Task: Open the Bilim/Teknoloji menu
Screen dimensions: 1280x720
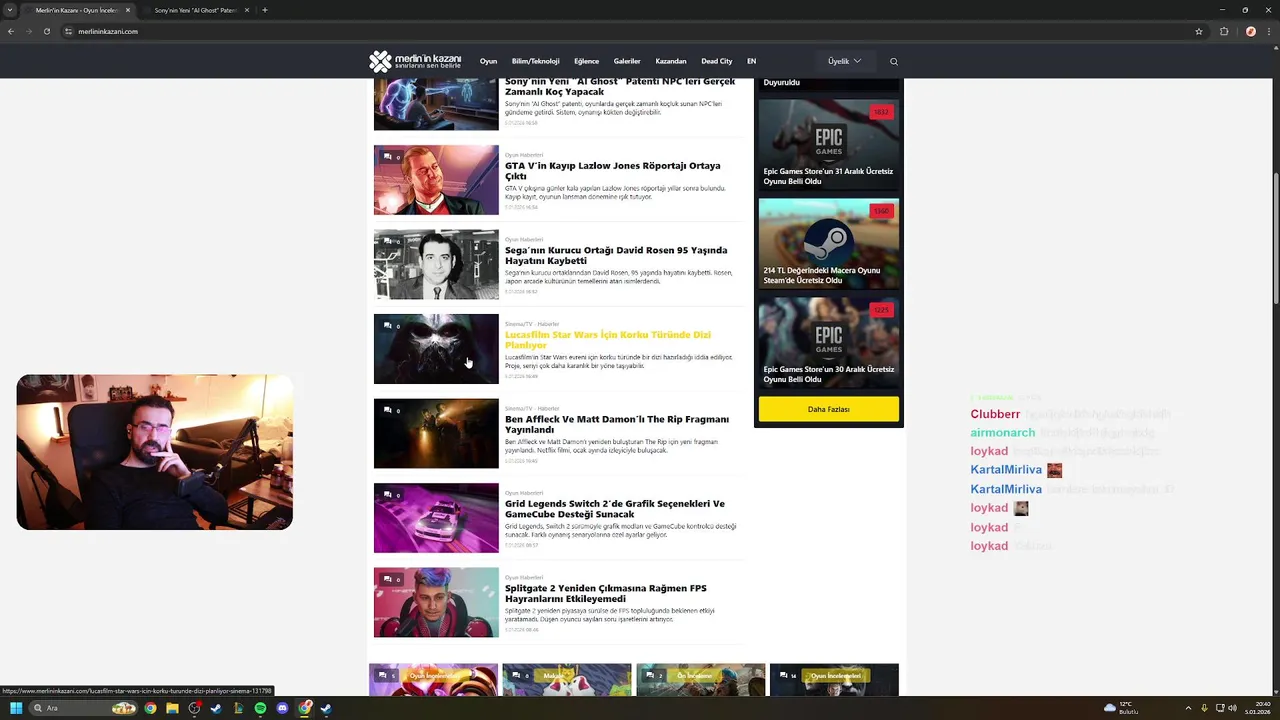Action: pos(535,61)
